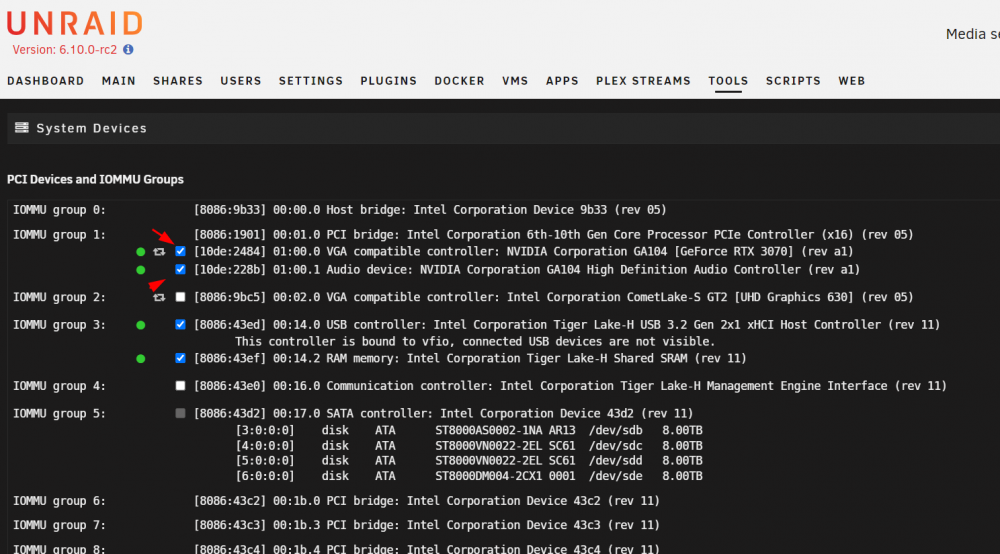Click the /dev/sdd disk row

(x=469, y=460)
